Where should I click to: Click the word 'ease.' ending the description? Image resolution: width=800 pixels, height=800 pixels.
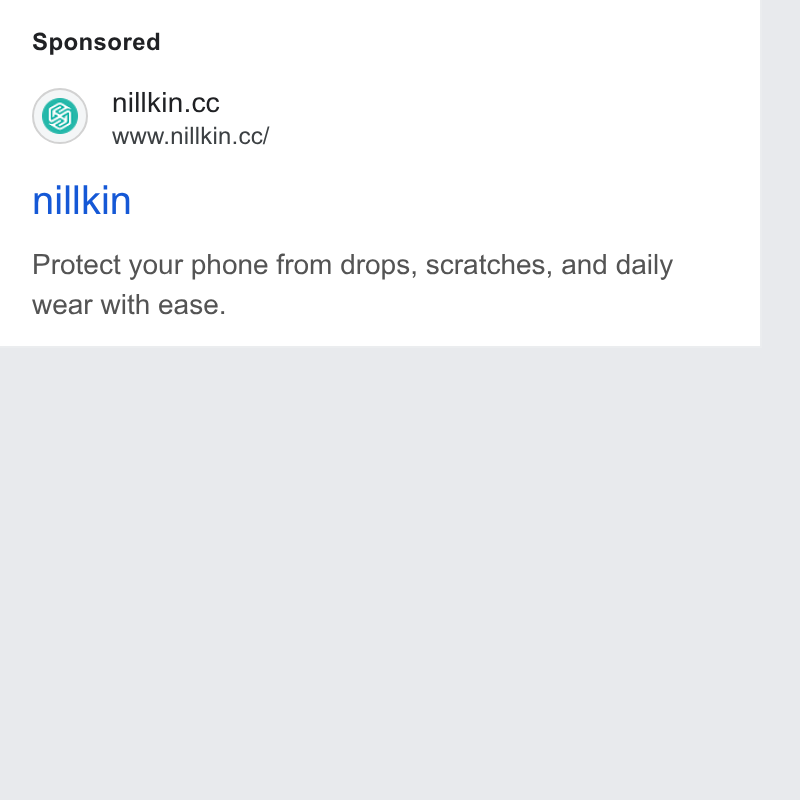tap(192, 305)
